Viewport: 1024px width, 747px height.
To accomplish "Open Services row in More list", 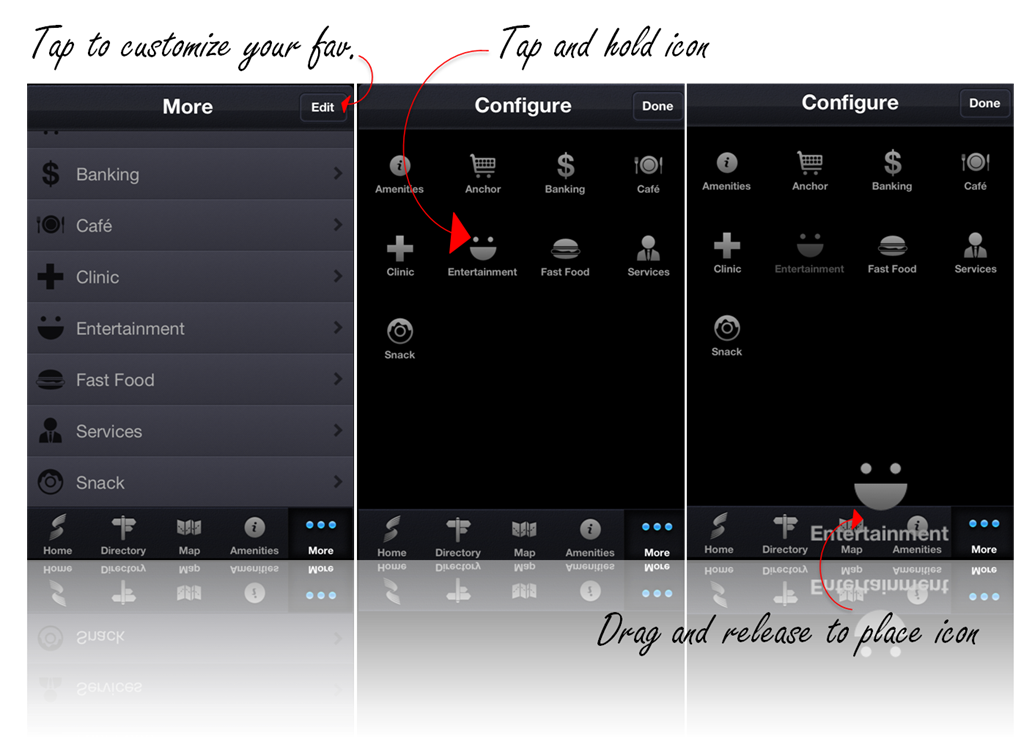I will [191, 431].
